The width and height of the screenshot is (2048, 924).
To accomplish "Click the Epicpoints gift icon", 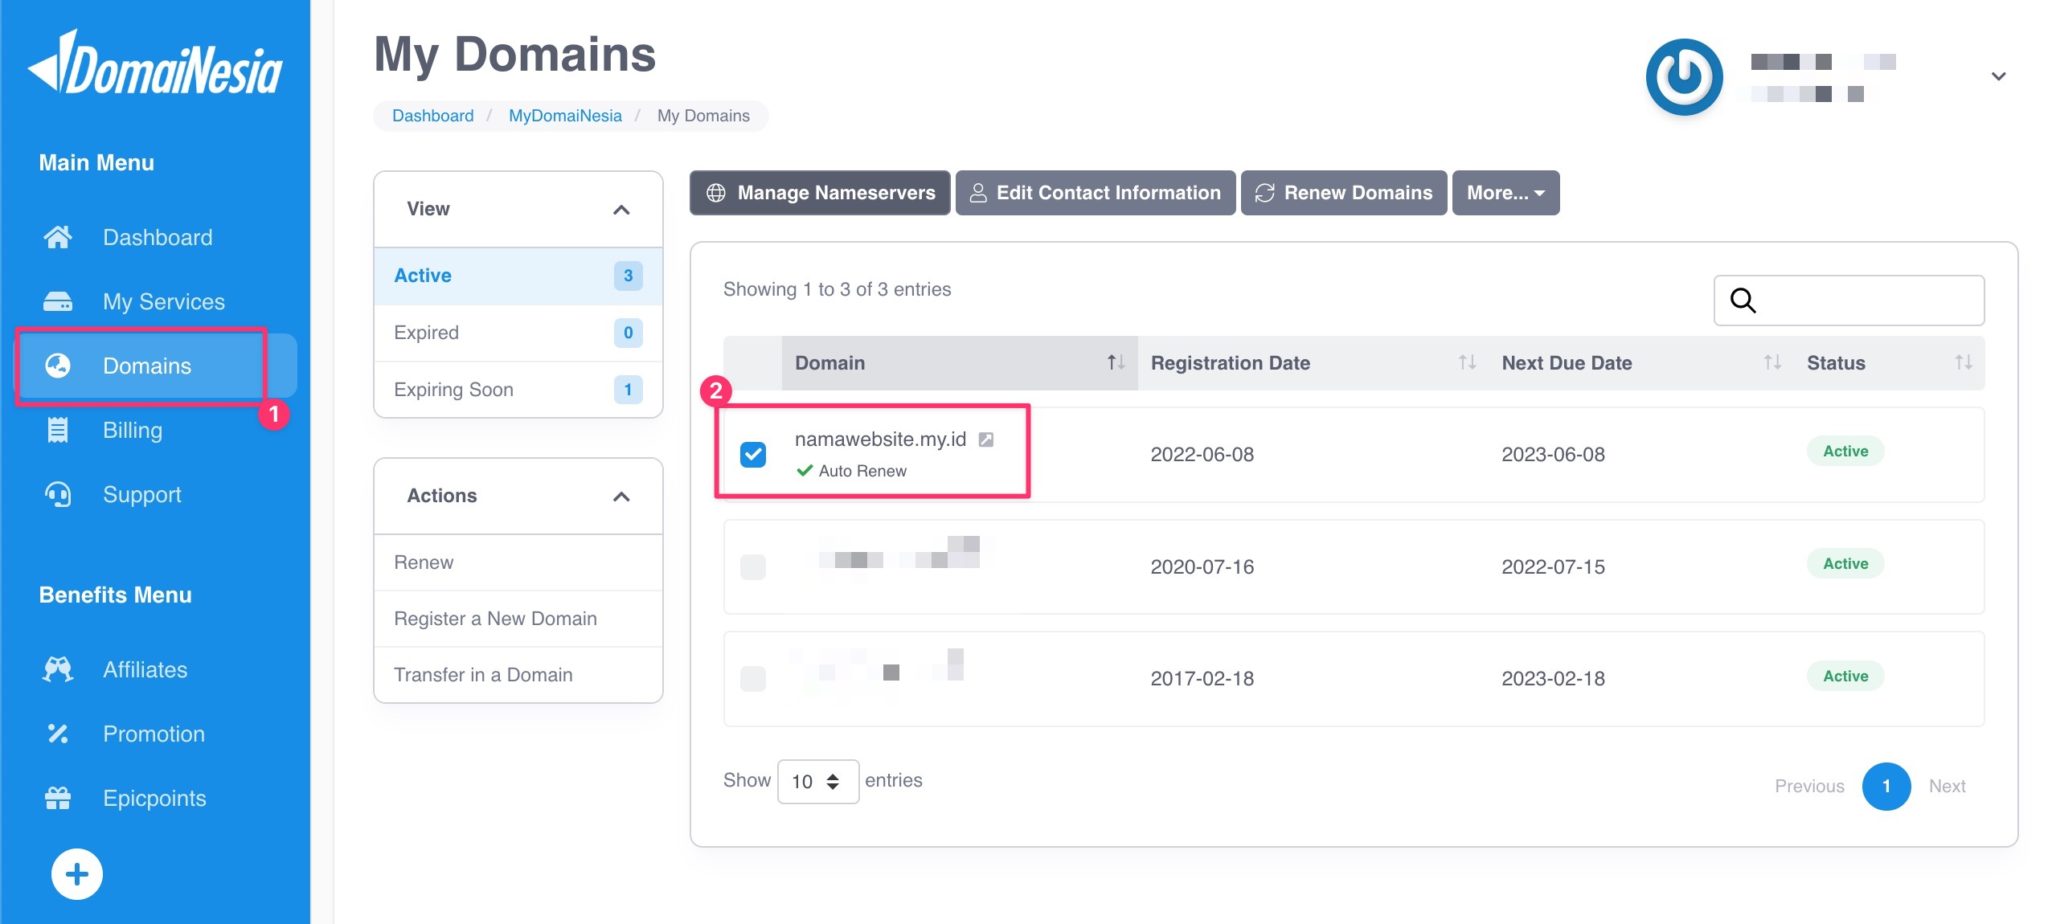I will tap(57, 797).
